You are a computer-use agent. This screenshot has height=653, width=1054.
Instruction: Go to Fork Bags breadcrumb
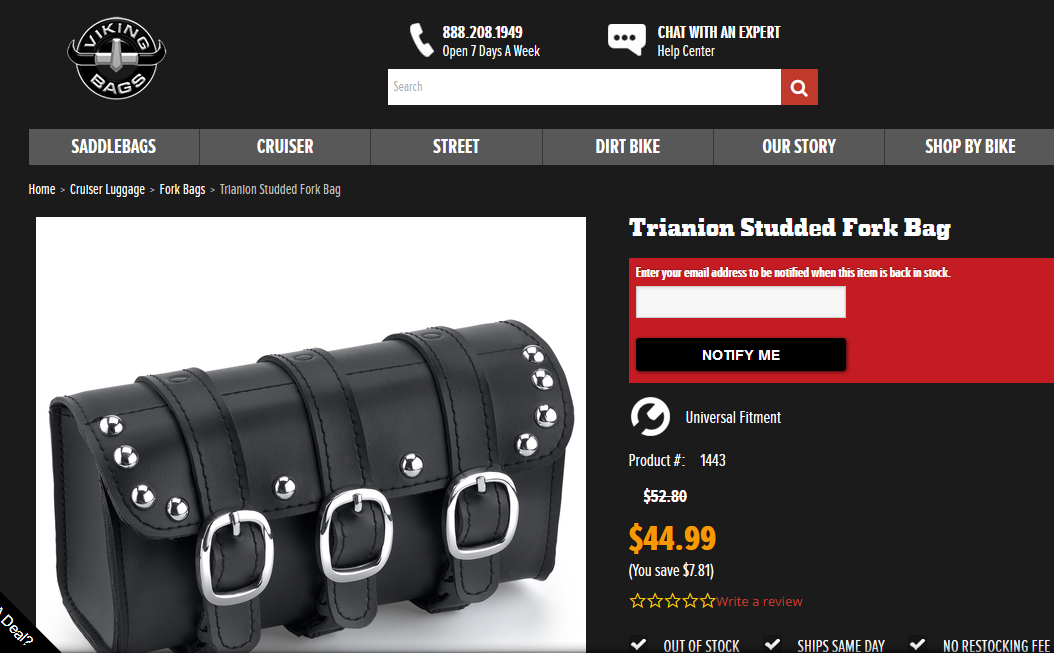click(x=182, y=190)
